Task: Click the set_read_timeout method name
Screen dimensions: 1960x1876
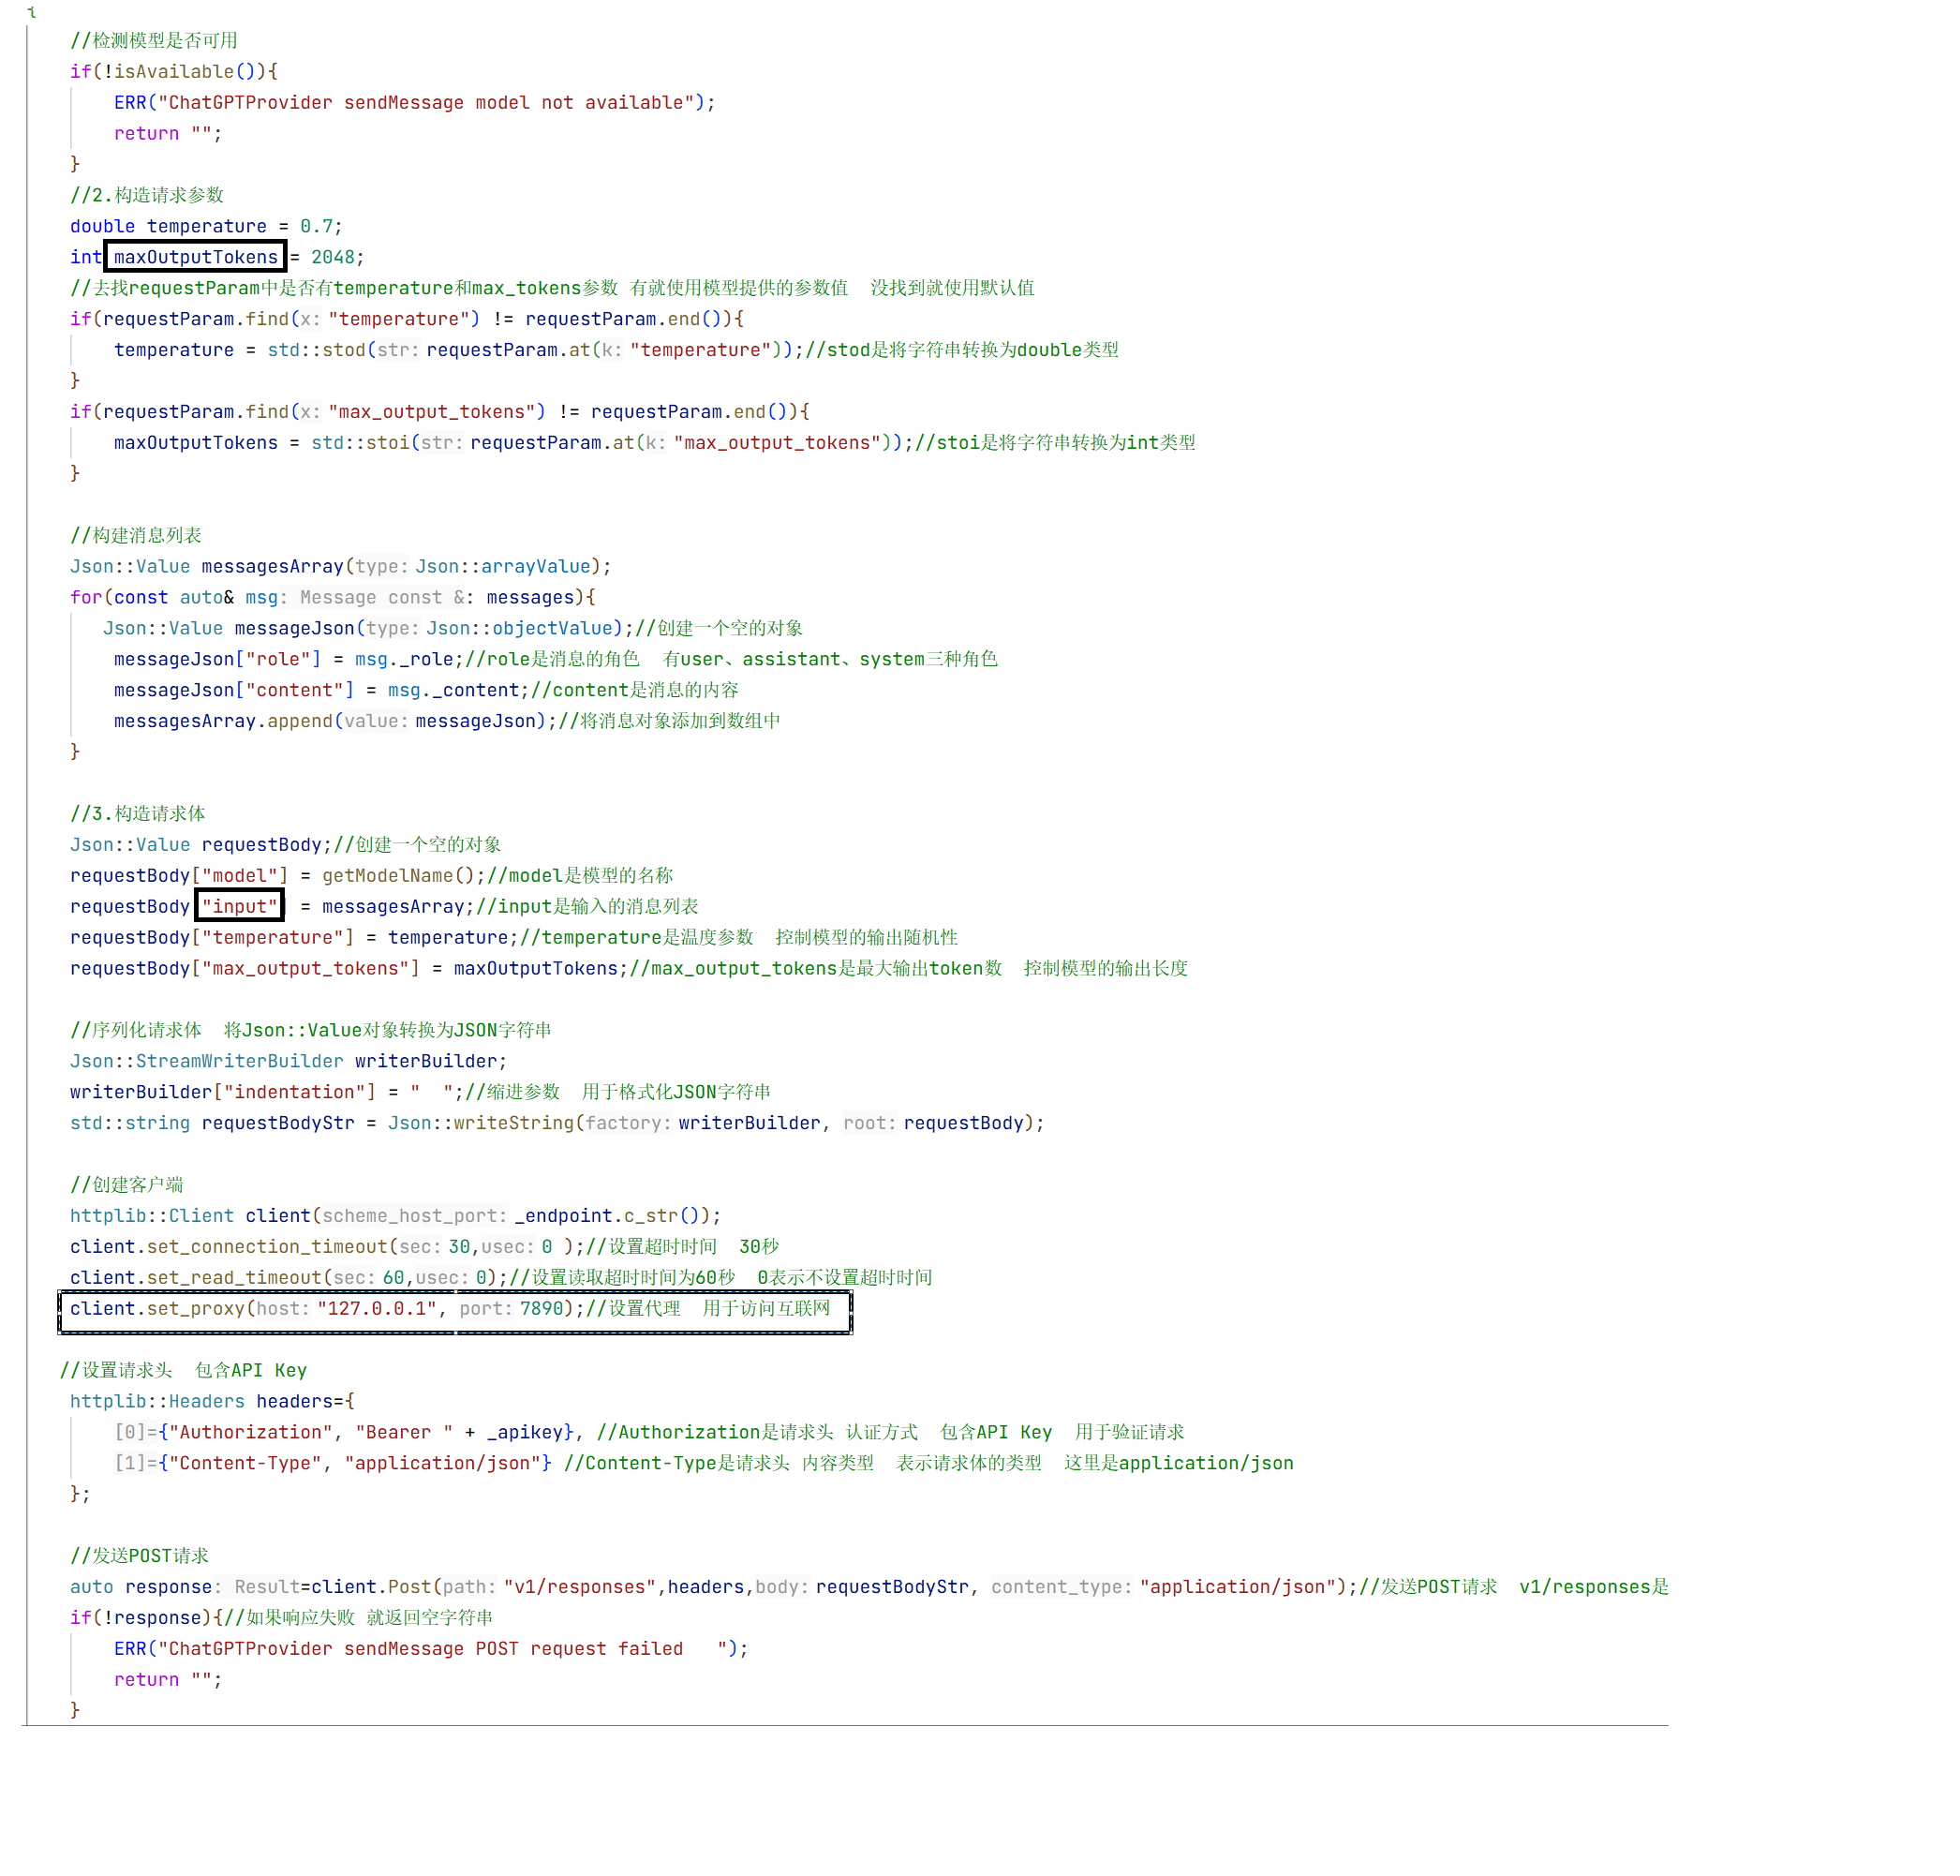Action: pyautogui.click(x=234, y=1277)
